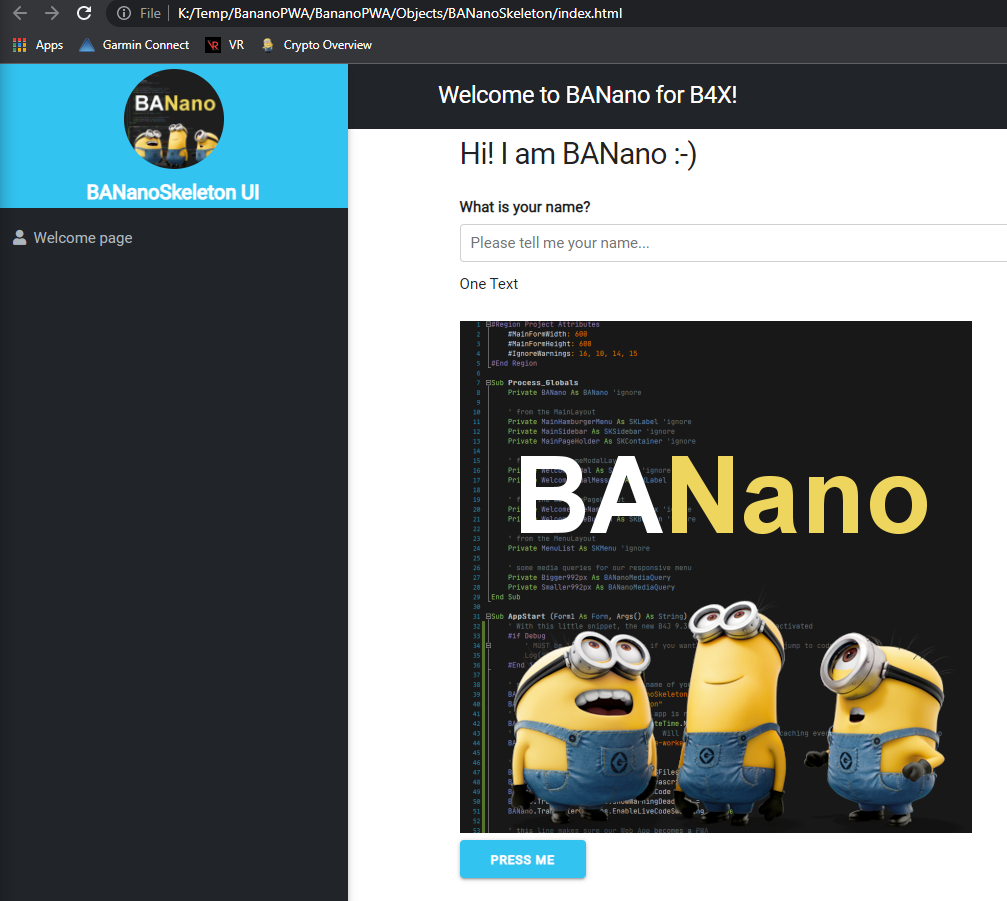Open the Crypto Overview bookmark

pos(317,45)
